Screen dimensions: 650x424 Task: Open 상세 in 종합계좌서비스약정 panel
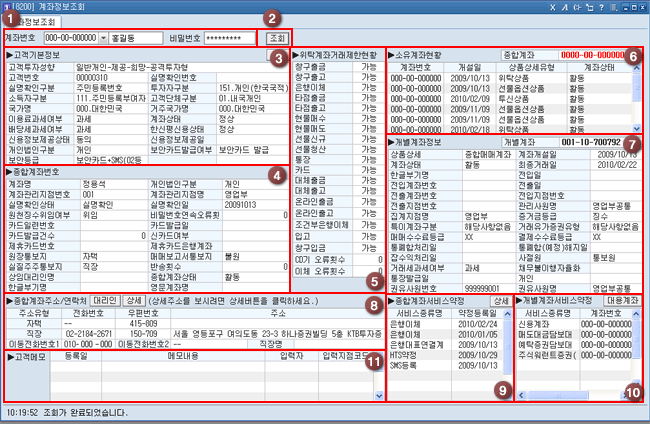click(500, 299)
